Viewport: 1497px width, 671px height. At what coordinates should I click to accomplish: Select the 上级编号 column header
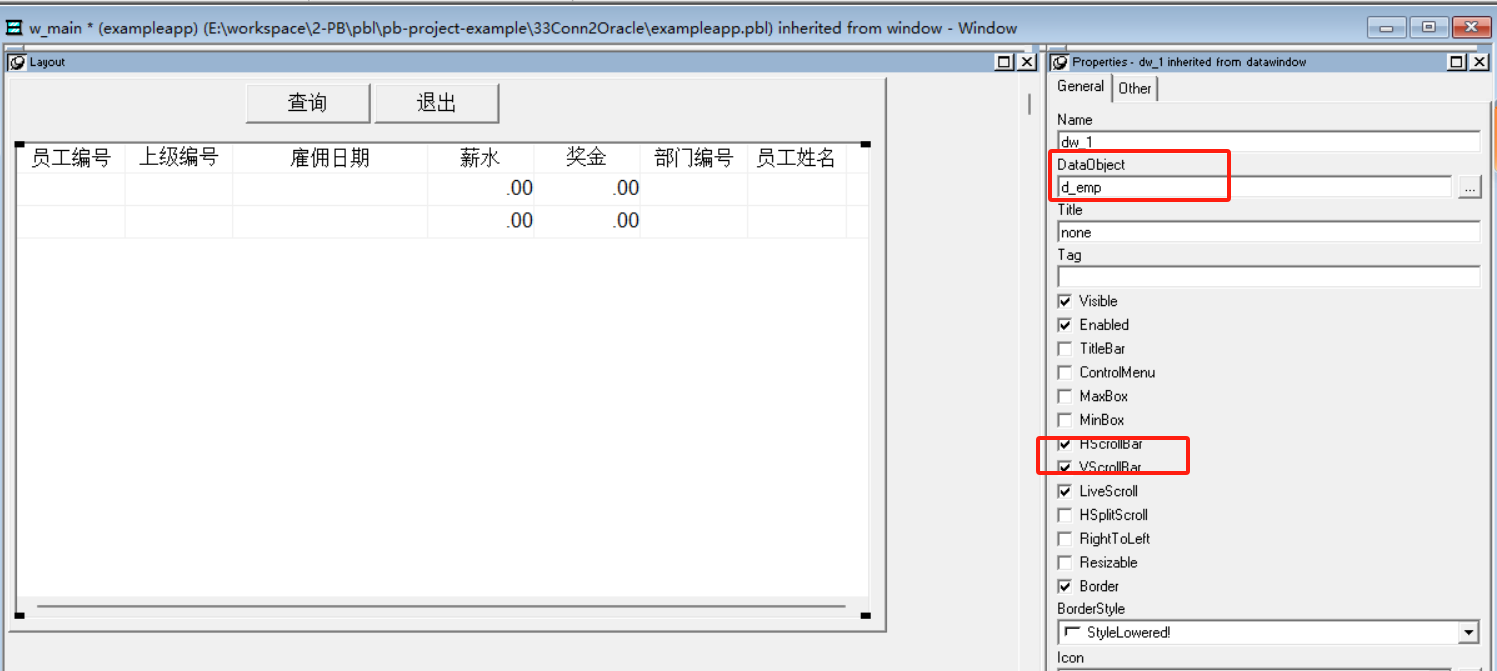tap(178, 158)
